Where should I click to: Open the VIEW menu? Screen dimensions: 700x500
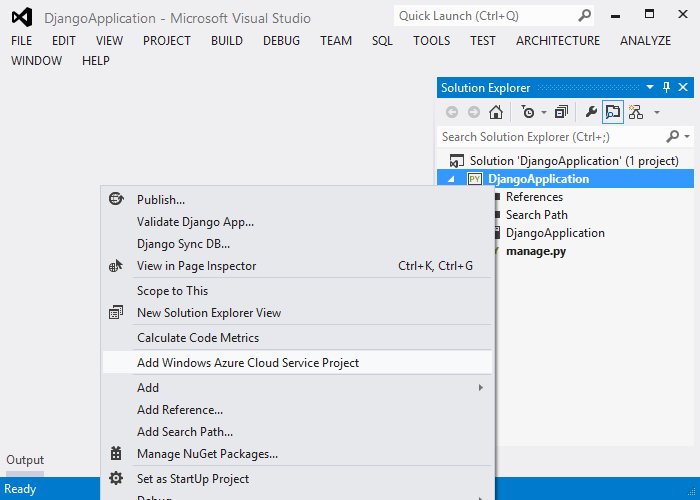(109, 41)
